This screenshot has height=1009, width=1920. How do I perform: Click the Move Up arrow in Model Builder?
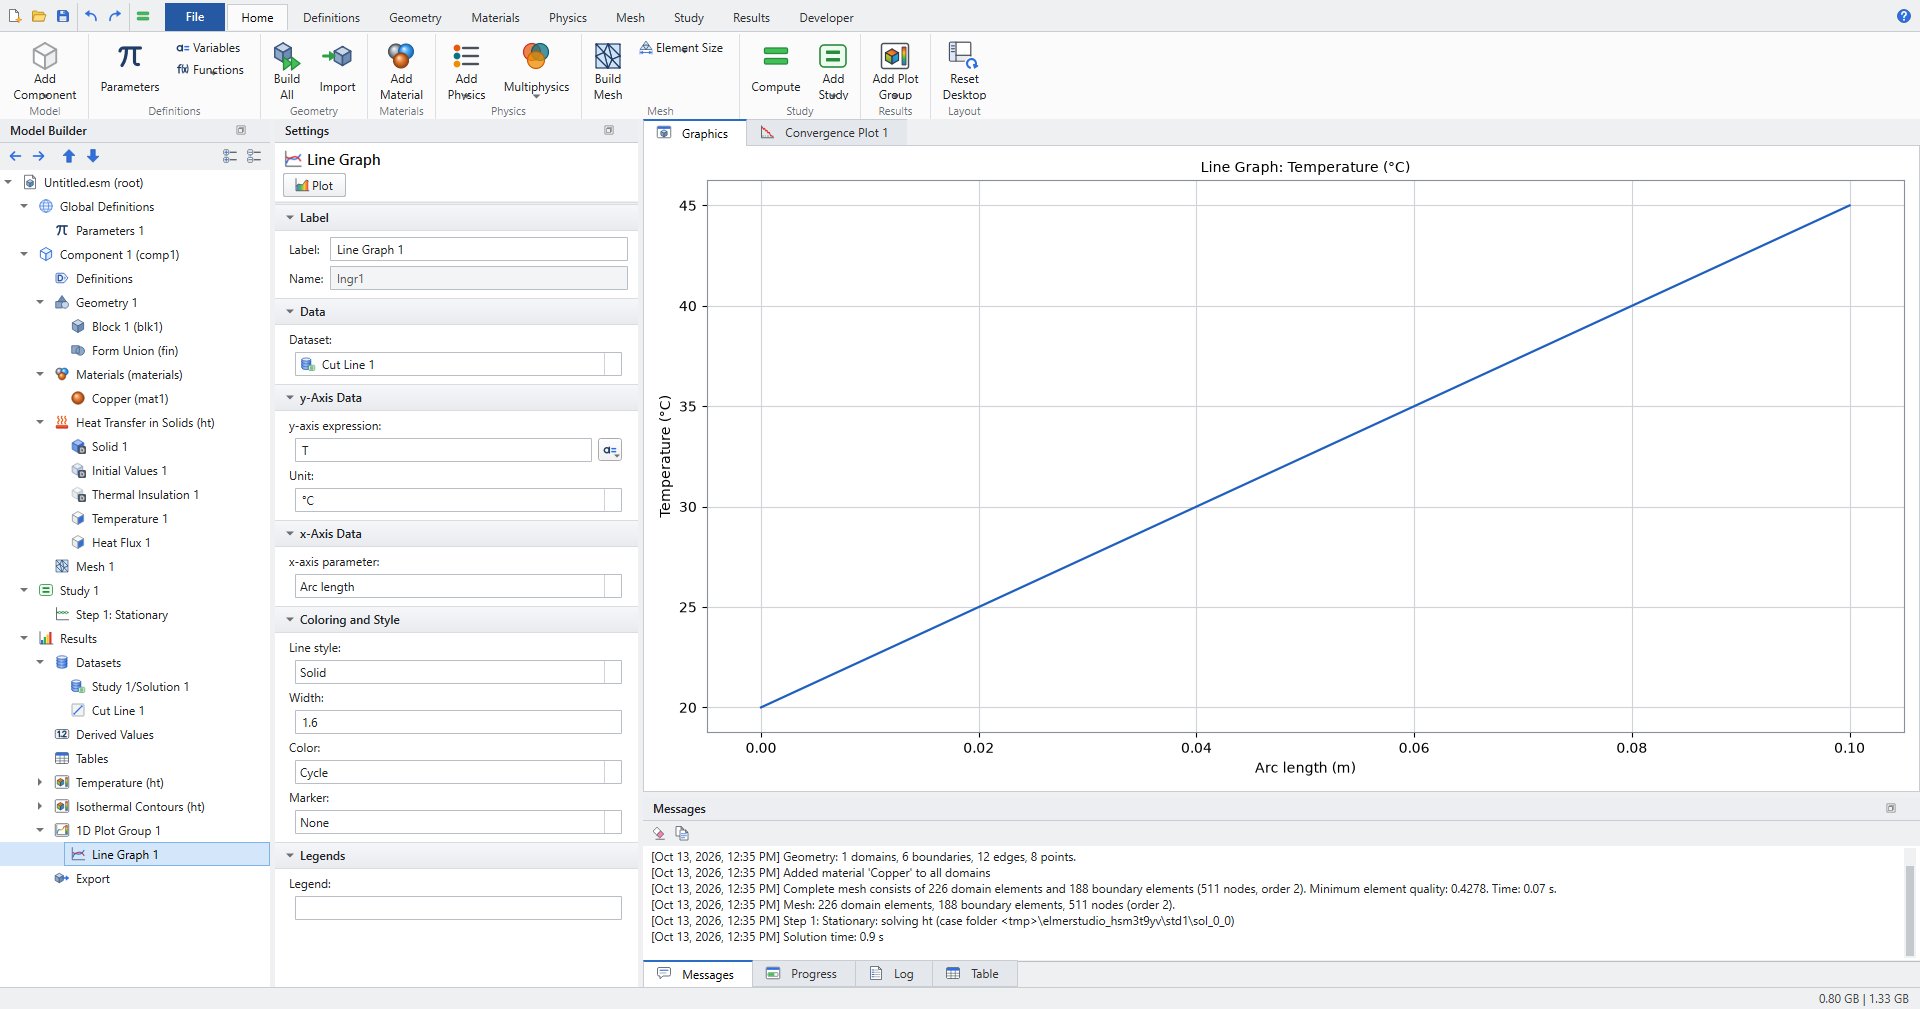(69, 156)
